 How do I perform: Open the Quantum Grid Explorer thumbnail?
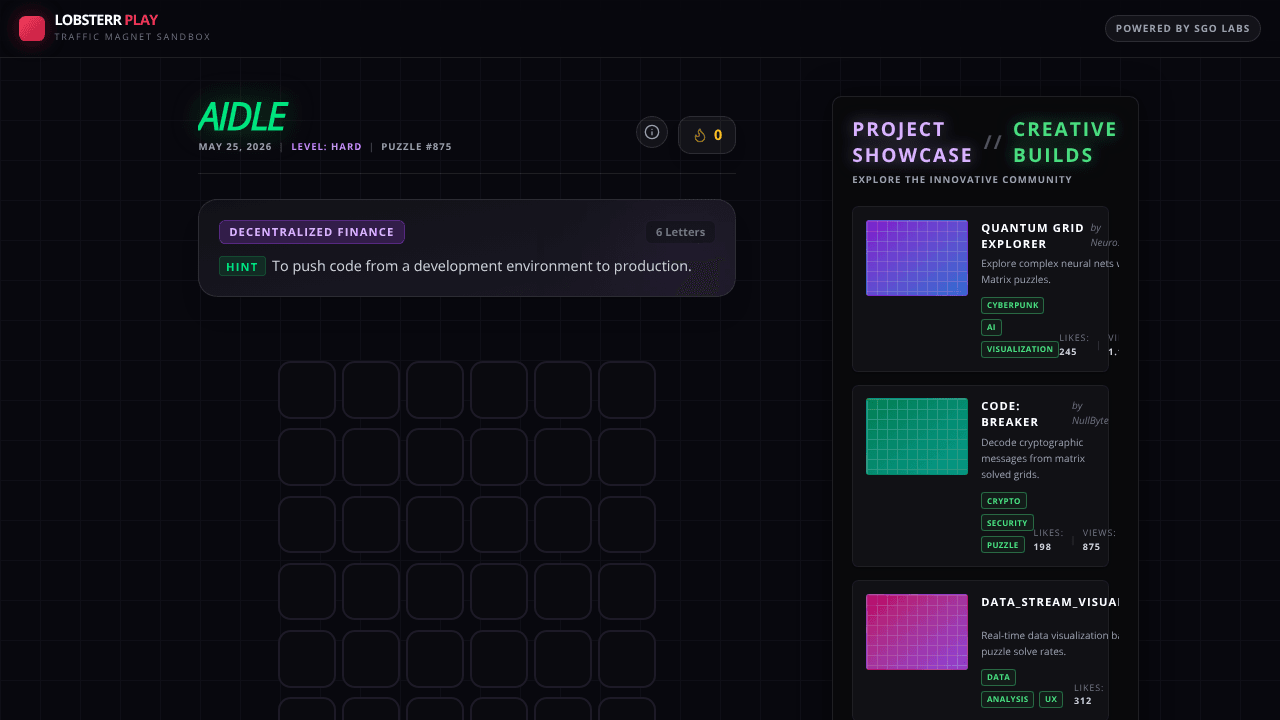click(x=917, y=258)
